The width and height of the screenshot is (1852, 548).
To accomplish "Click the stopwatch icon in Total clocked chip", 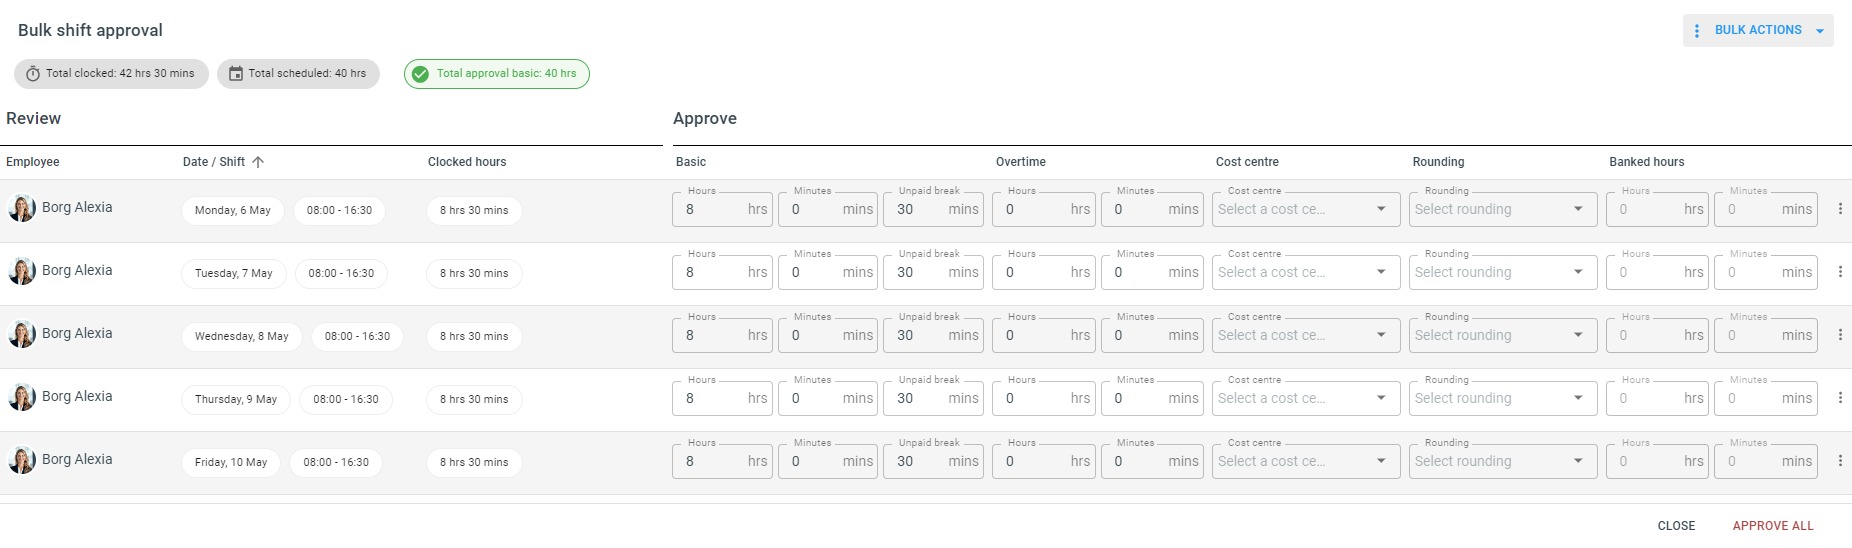I will pyautogui.click(x=33, y=74).
